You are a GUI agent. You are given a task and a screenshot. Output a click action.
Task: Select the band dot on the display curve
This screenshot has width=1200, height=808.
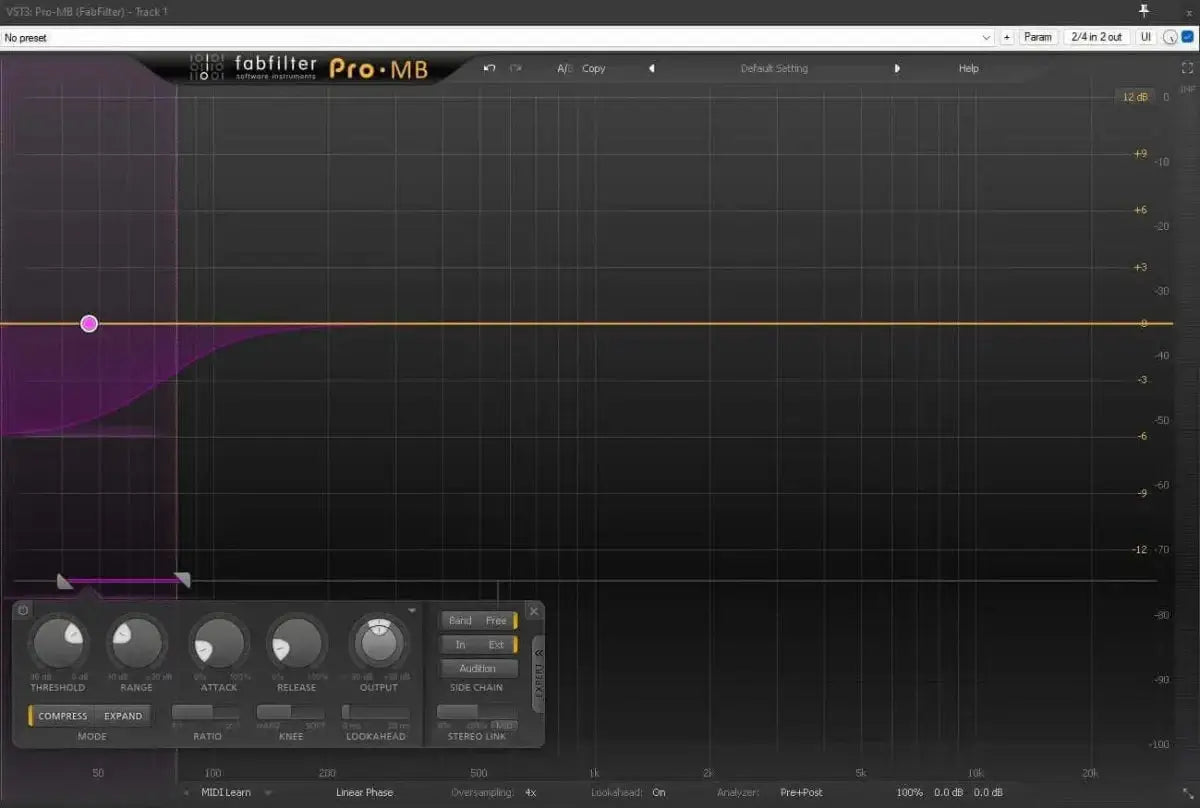click(x=88, y=323)
